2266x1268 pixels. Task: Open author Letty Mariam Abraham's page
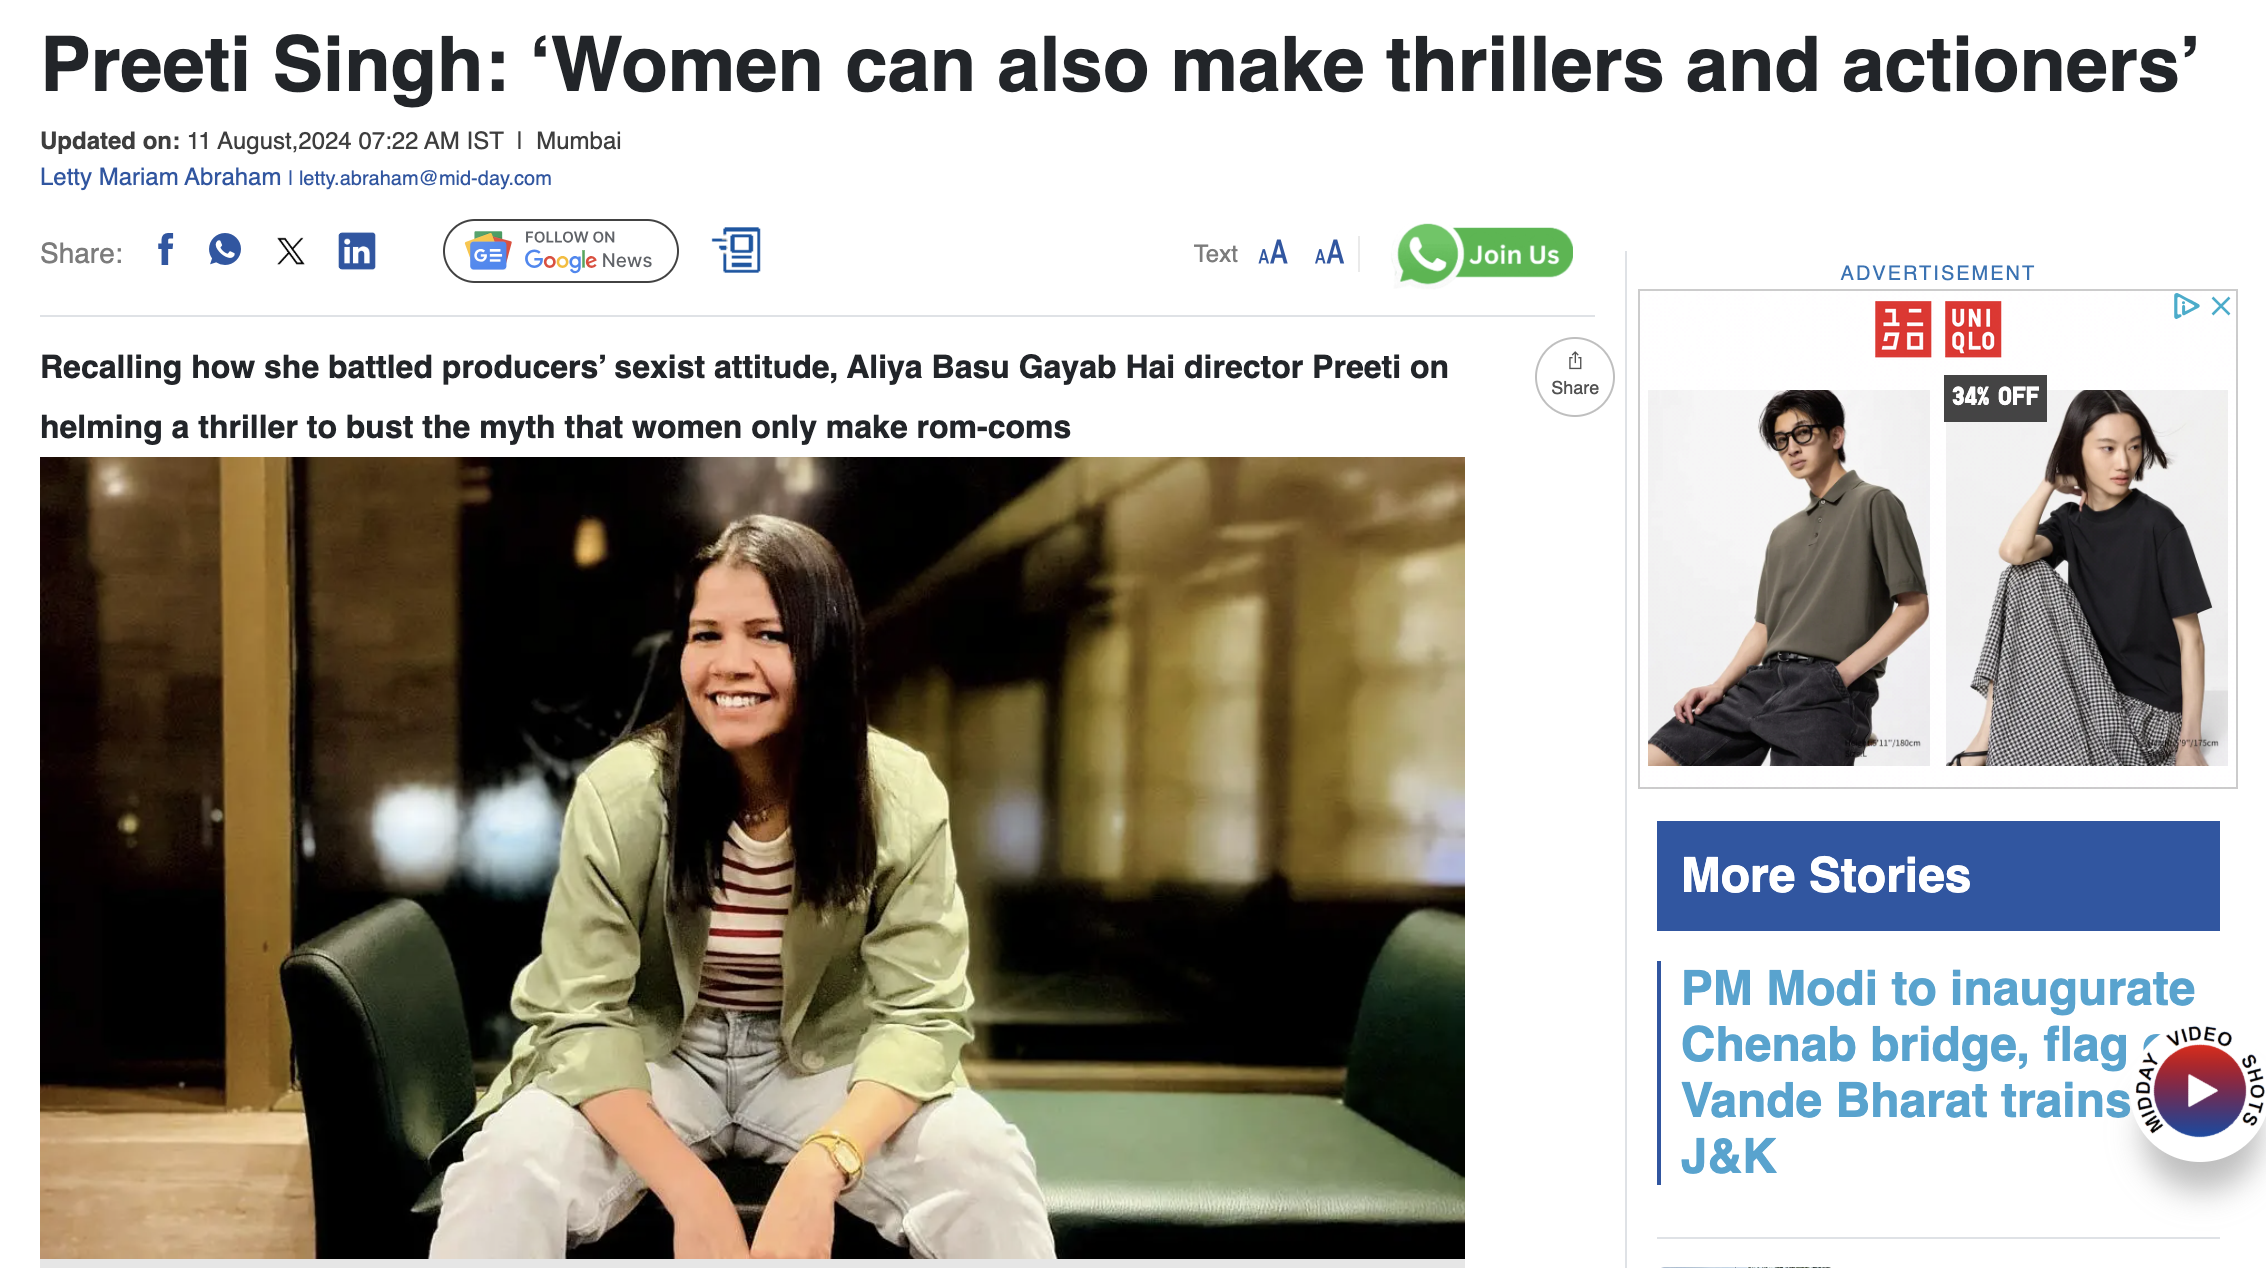(x=158, y=176)
